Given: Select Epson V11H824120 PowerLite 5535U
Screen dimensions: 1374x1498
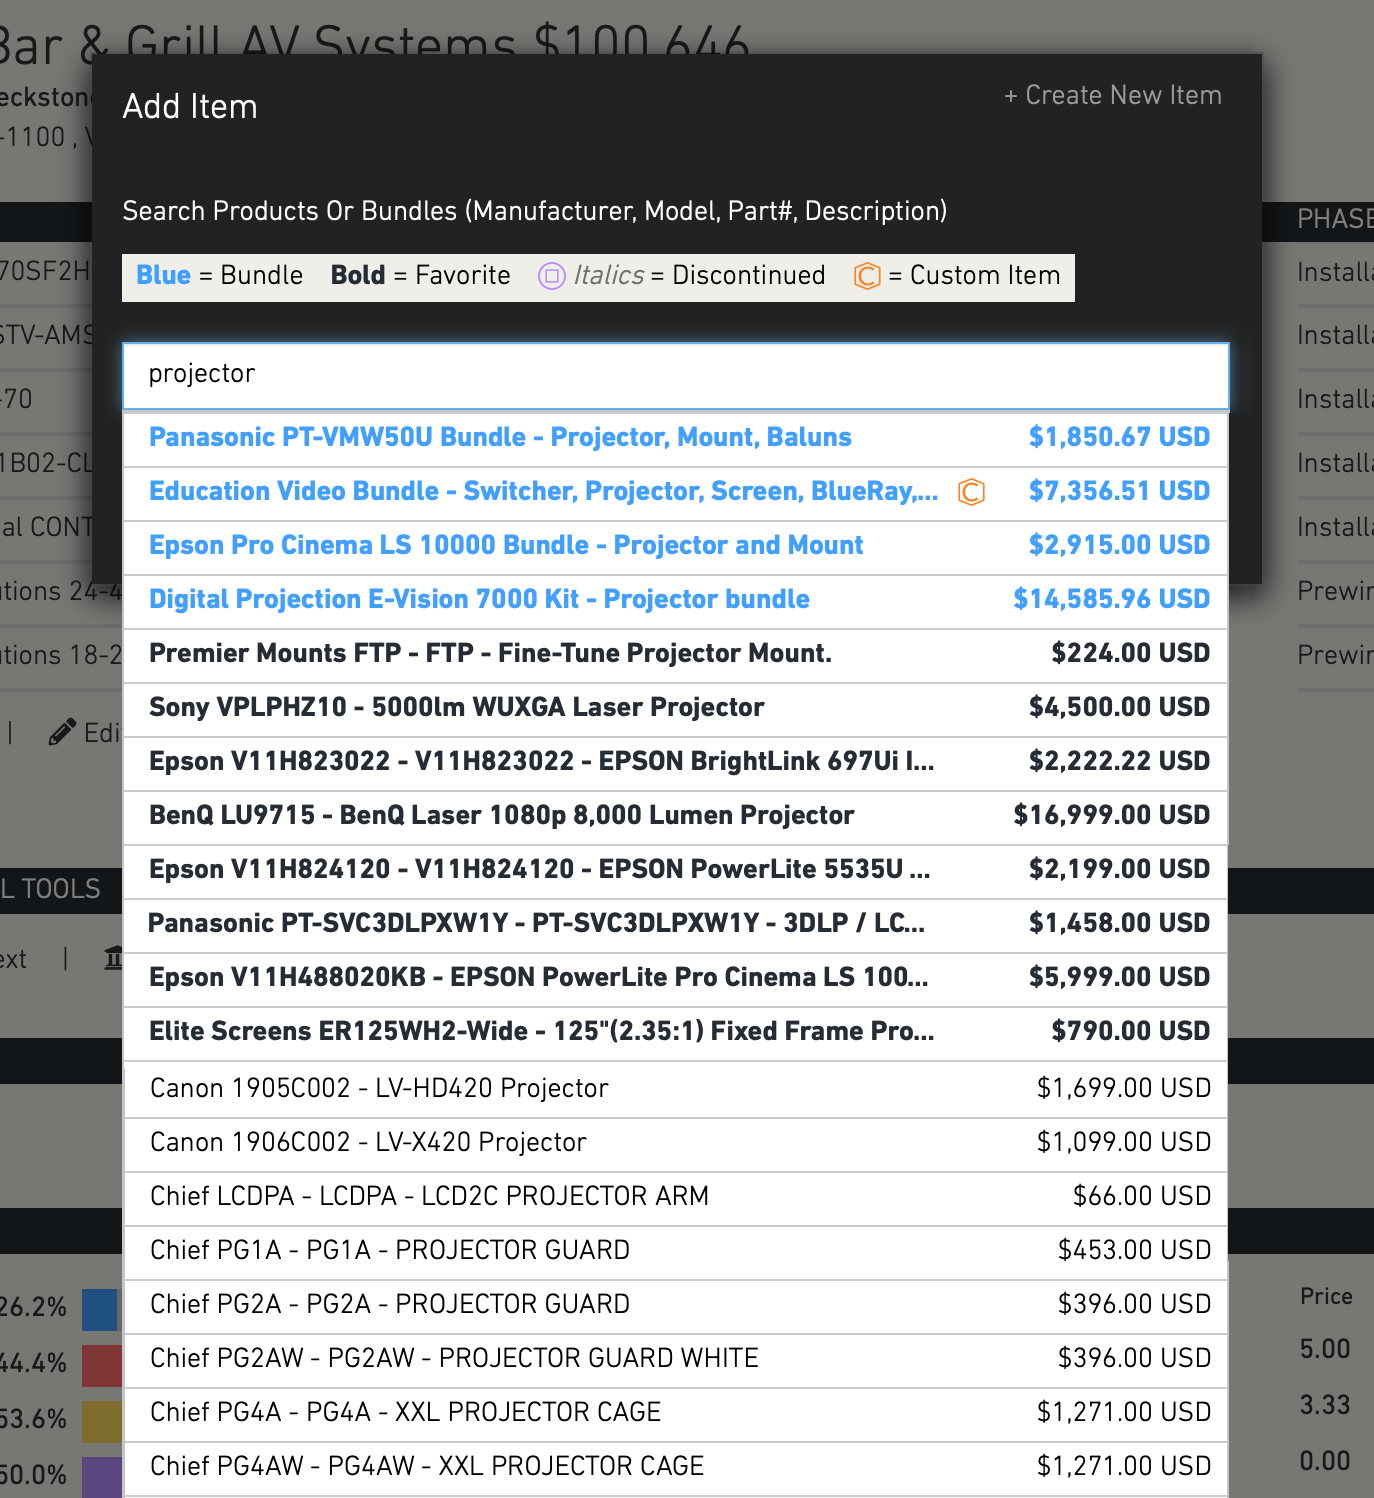Looking at the screenshot, I should [x=675, y=870].
